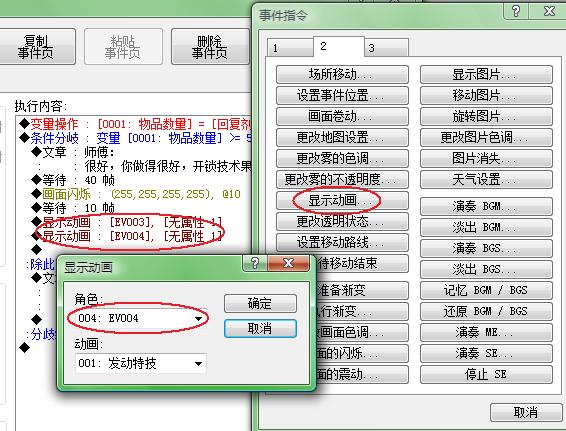Image resolution: width=566 pixels, height=431 pixels.
Task: Open the 图片消失 command
Action: click(486, 158)
